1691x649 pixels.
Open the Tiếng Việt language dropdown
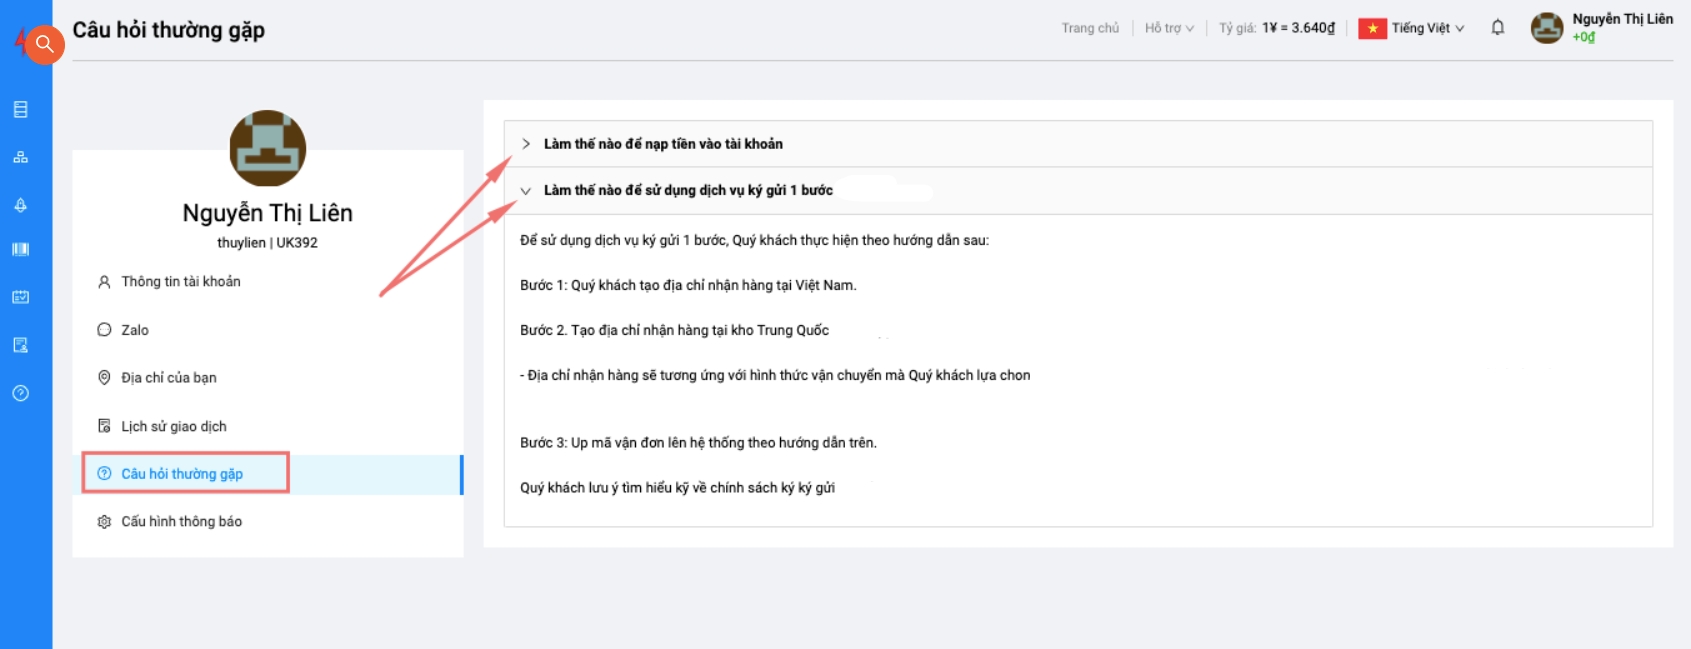point(1427,28)
